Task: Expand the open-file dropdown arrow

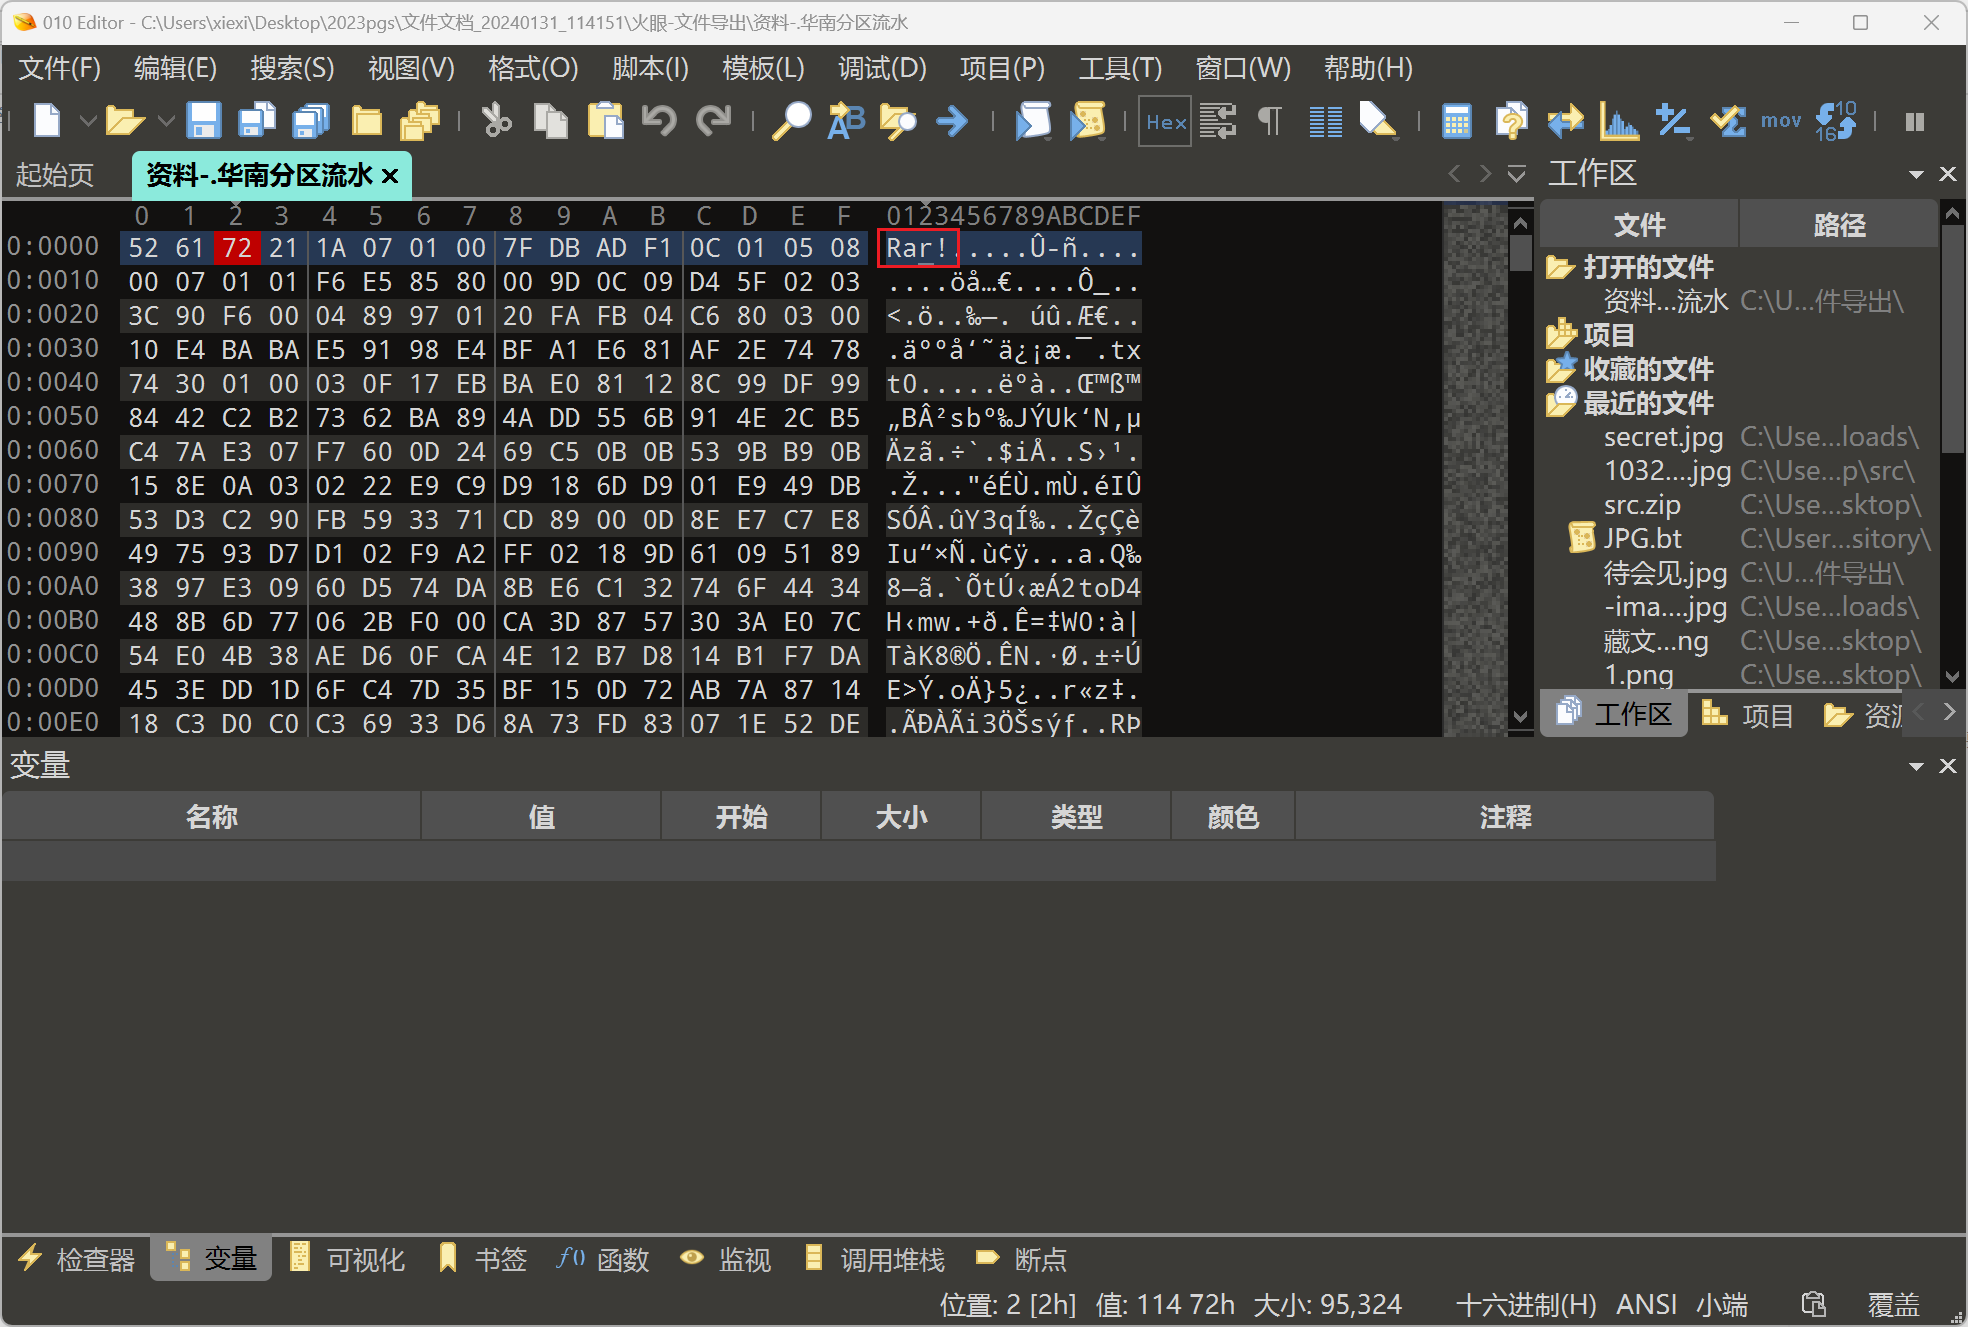Action: click(x=167, y=121)
